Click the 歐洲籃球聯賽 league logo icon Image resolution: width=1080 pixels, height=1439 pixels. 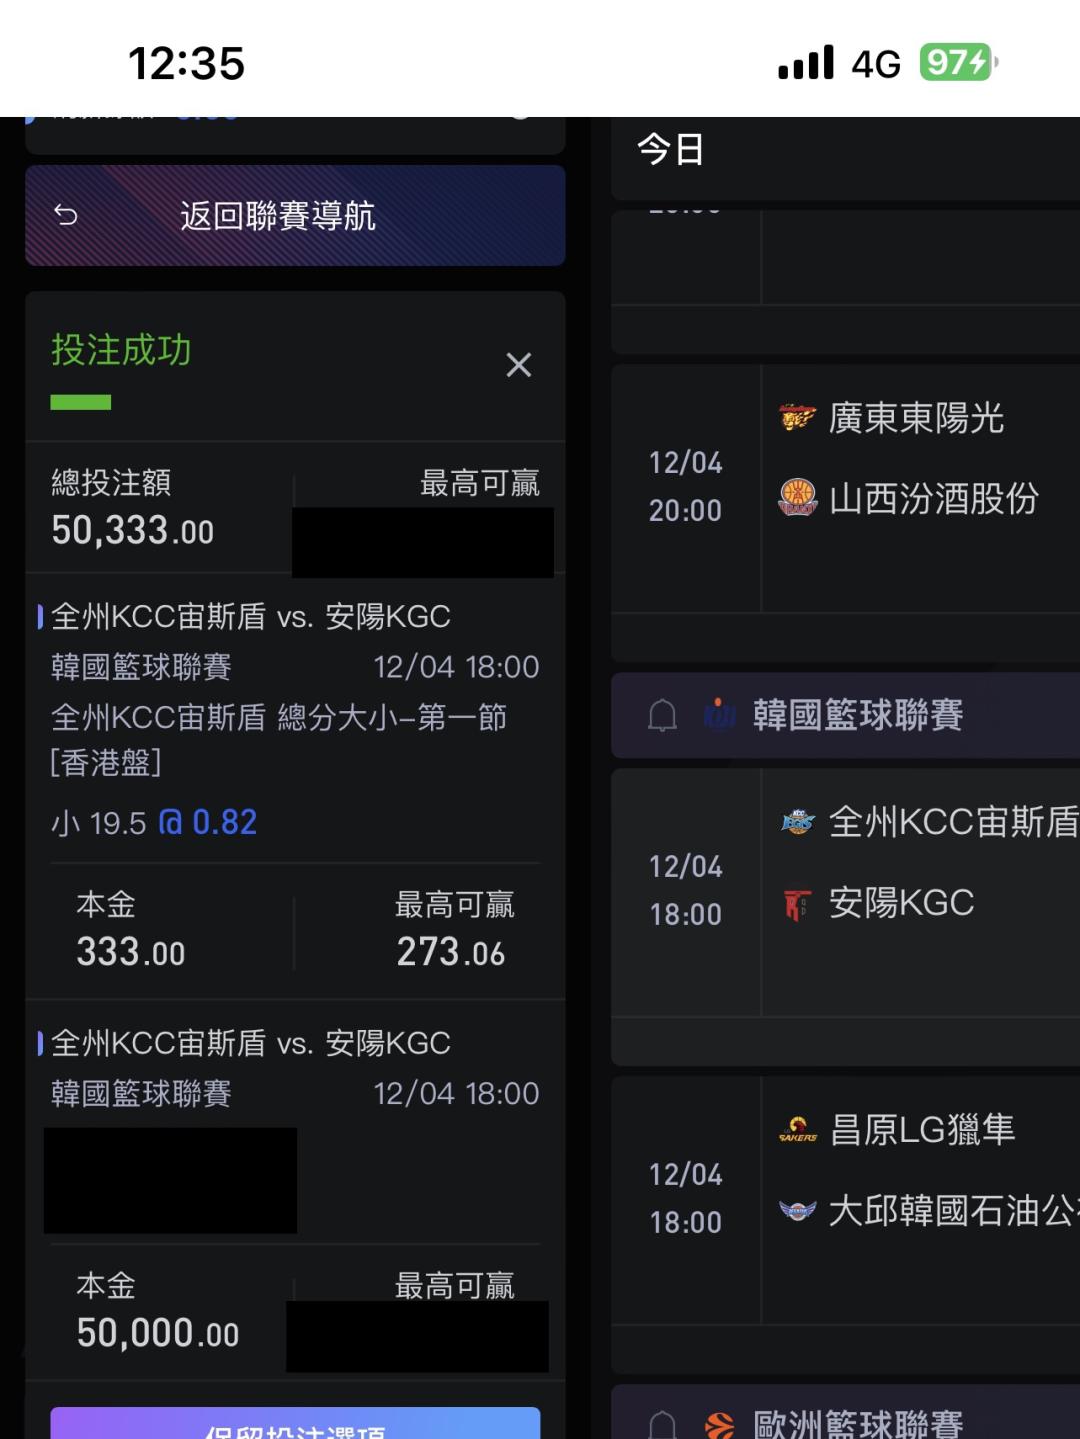click(719, 1424)
